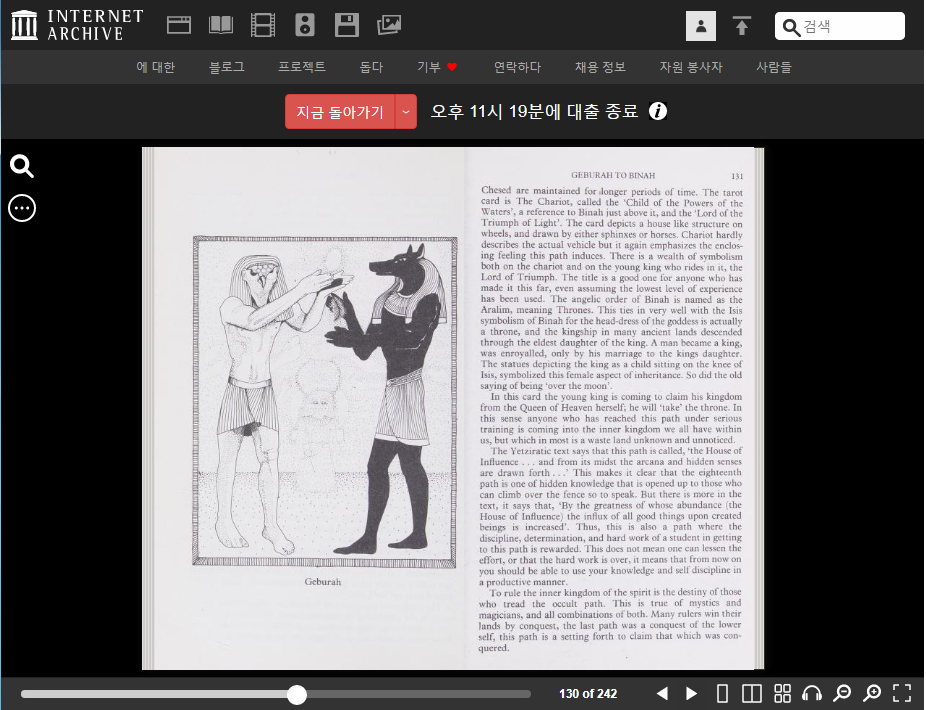Open the Texts book icon

[221, 25]
